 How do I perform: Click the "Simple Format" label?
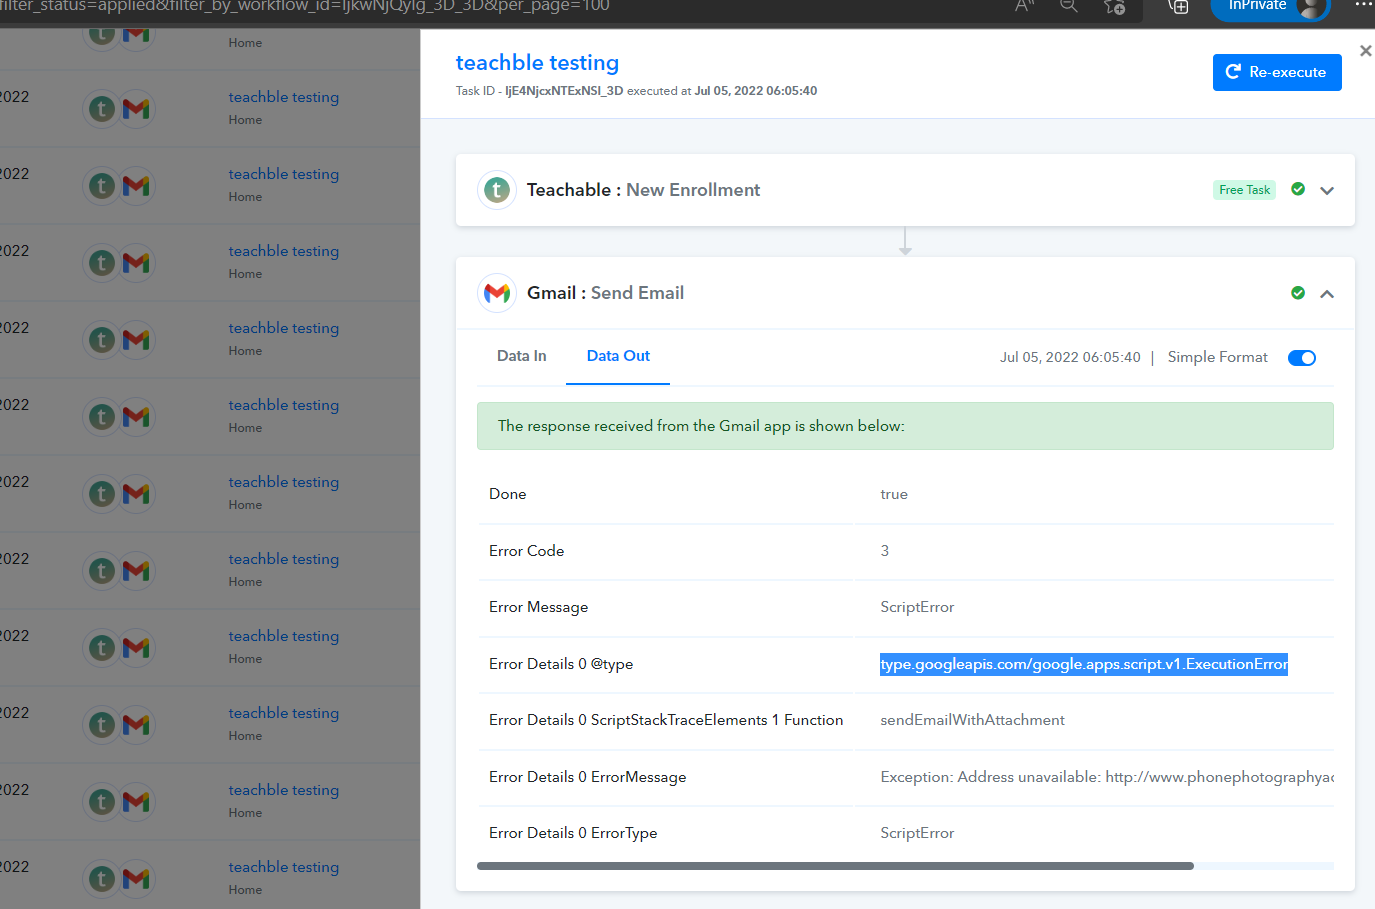point(1217,358)
